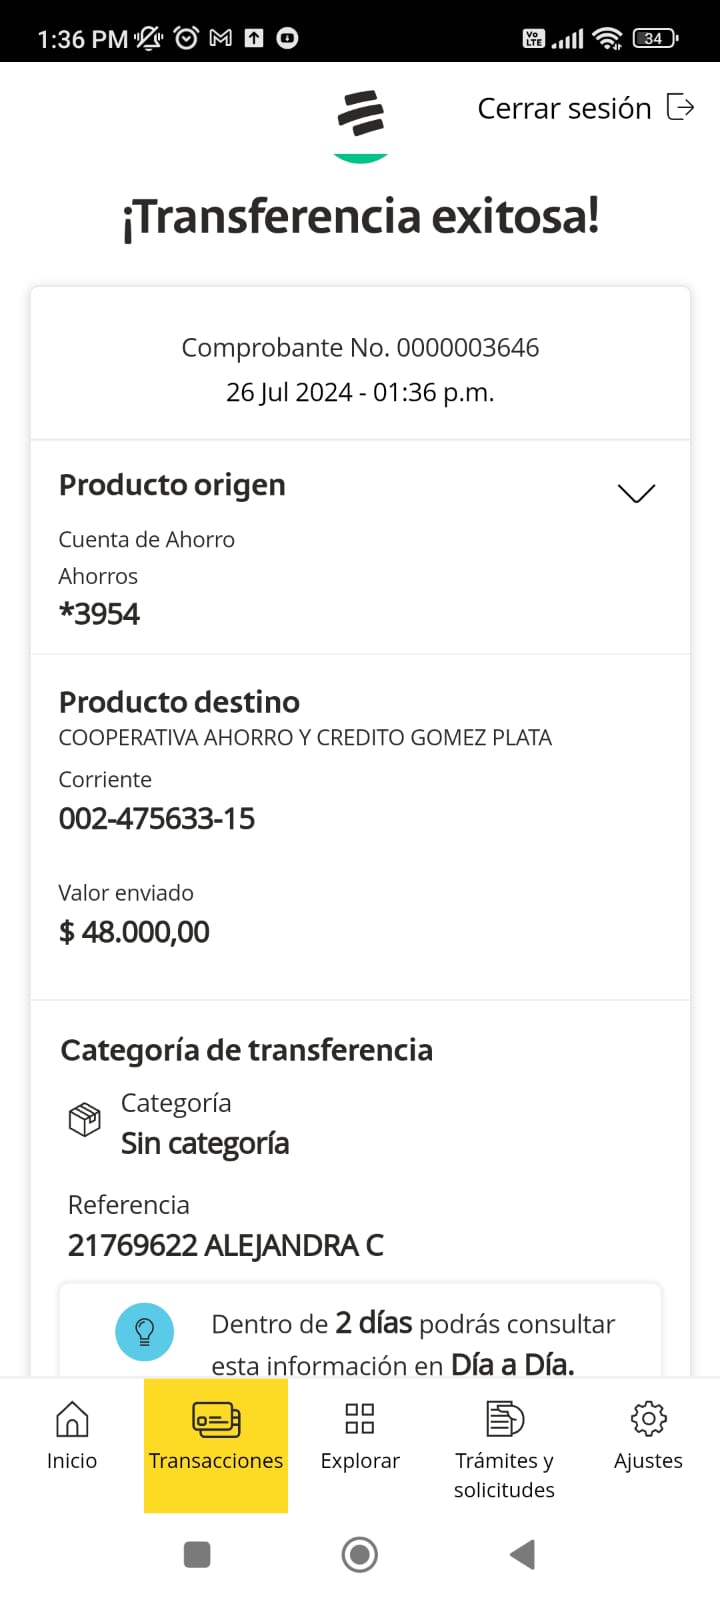Tap the Explorar grid icon
Image resolution: width=720 pixels, height=1600 pixels.
click(x=360, y=1418)
